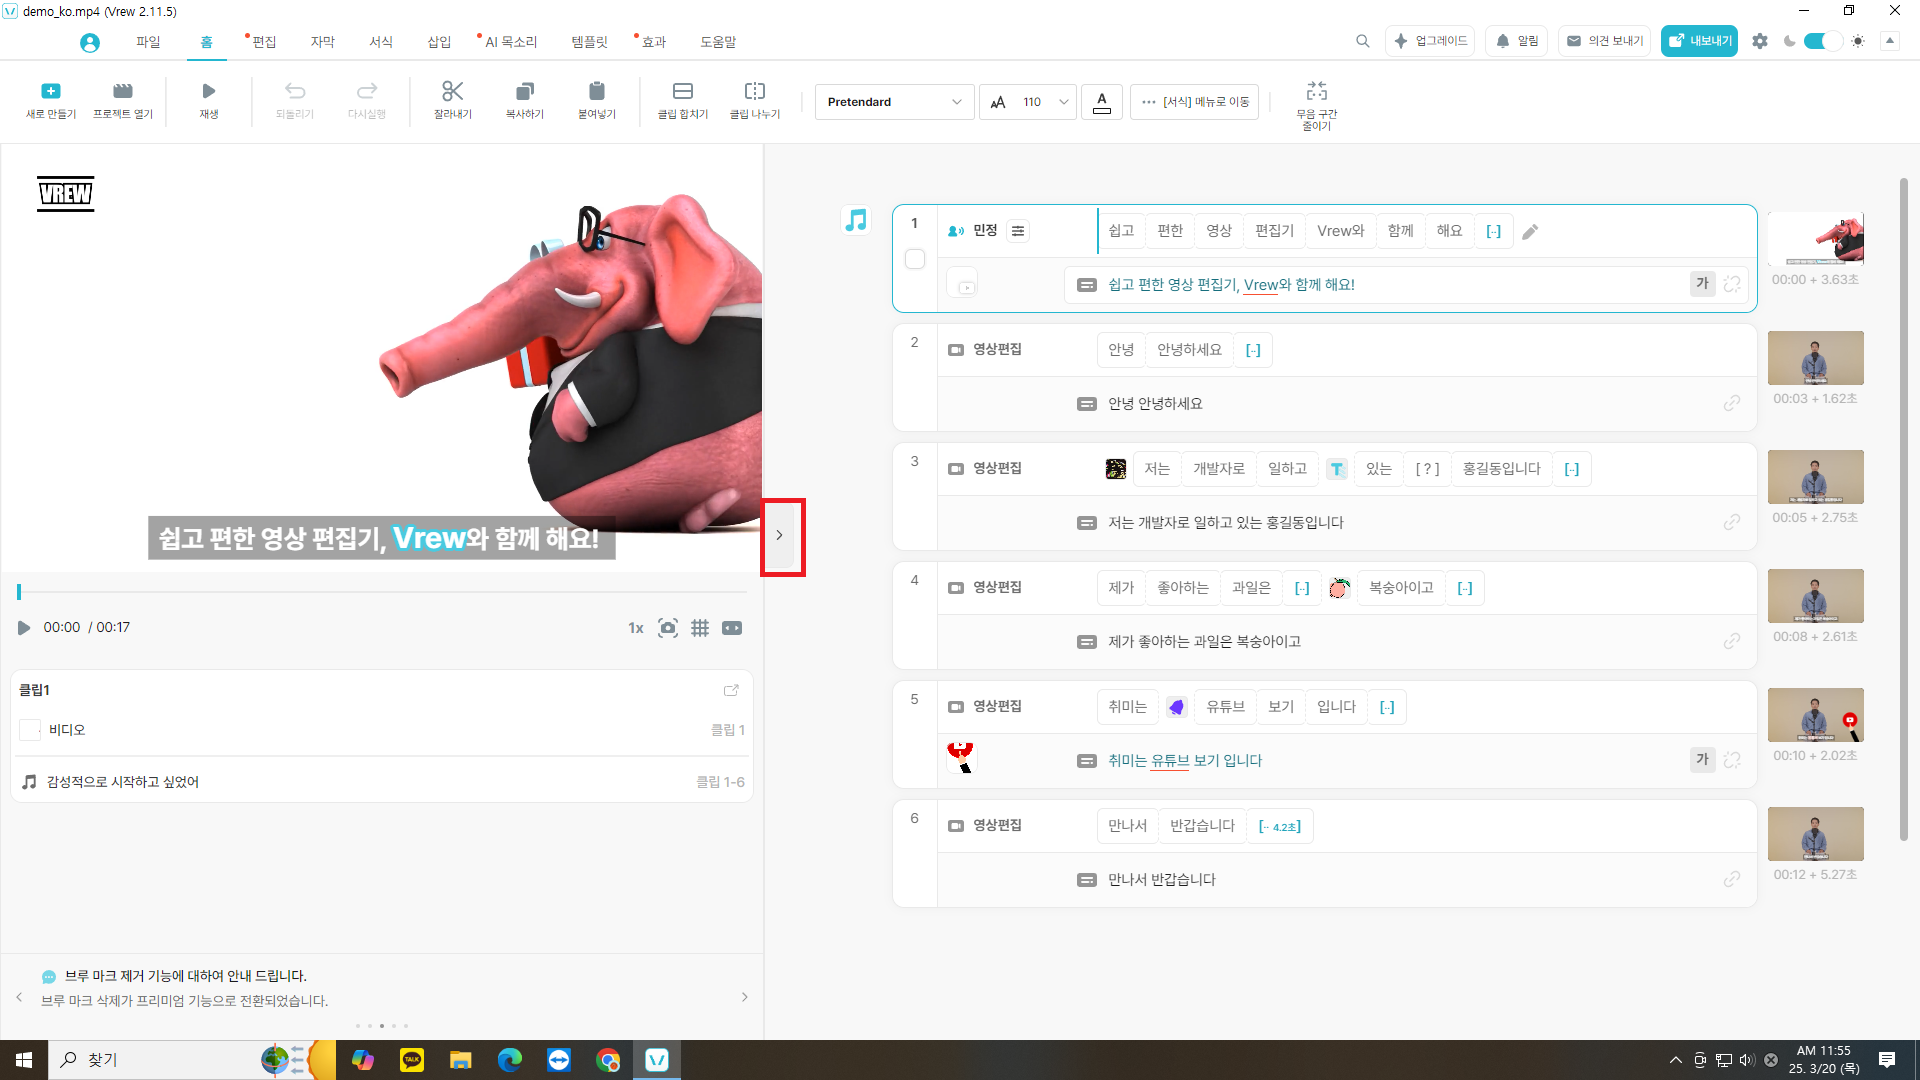Click the clip split (클립 나누기) icon
The width and height of the screenshot is (1920, 1080).
[754, 92]
